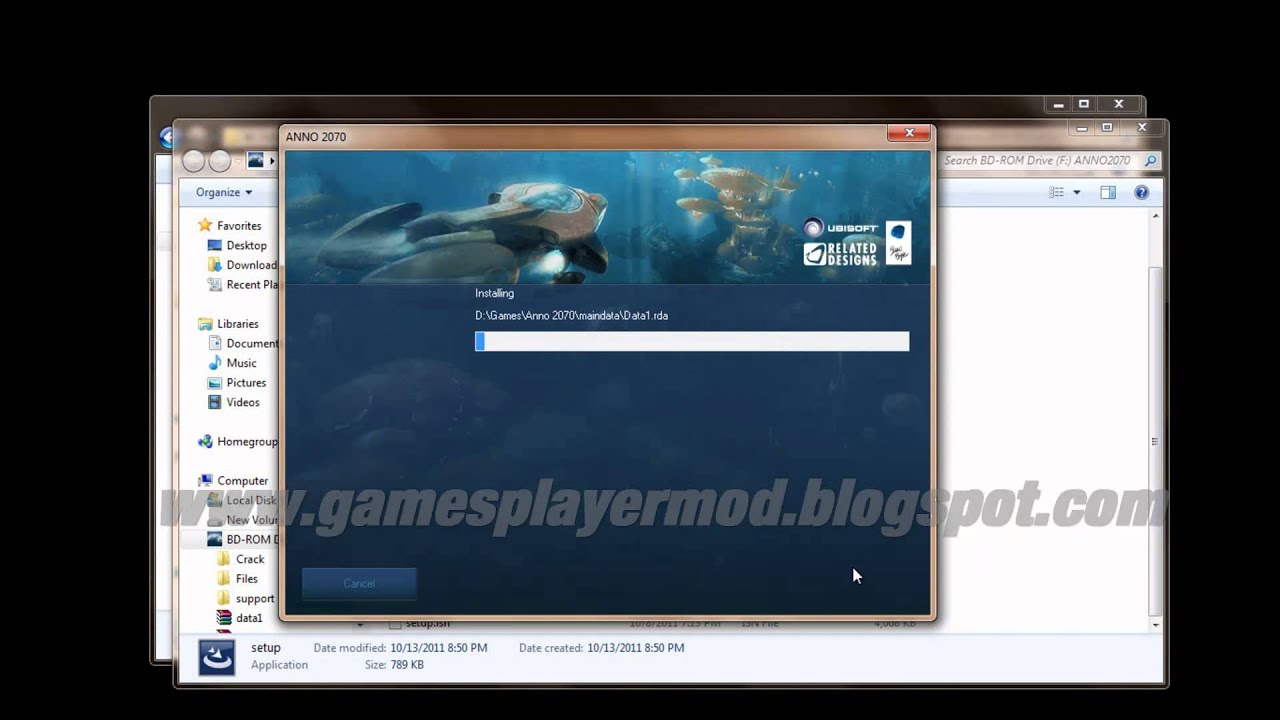Click the Explorer forward navigation arrow
The width and height of the screenshot is (1280, 720).
(219, 161)
